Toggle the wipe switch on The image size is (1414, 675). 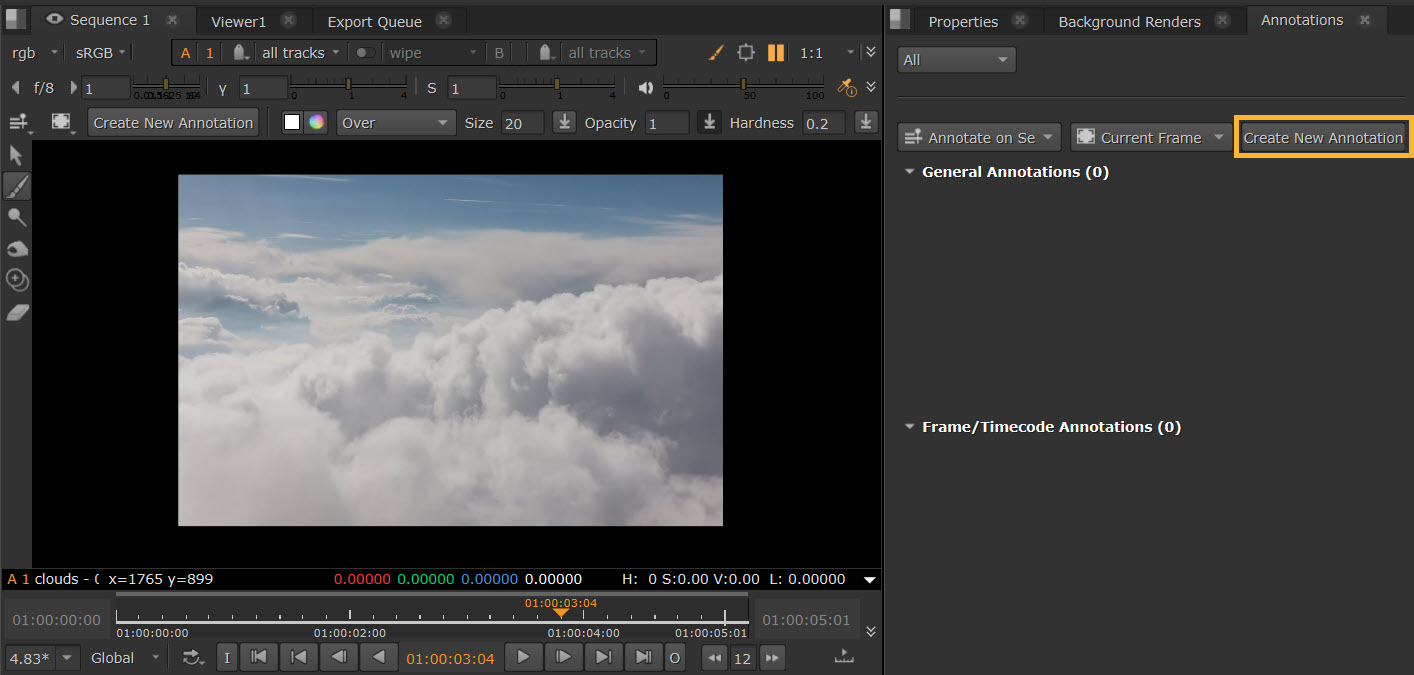pyautogui.click(x=365, y=53)
